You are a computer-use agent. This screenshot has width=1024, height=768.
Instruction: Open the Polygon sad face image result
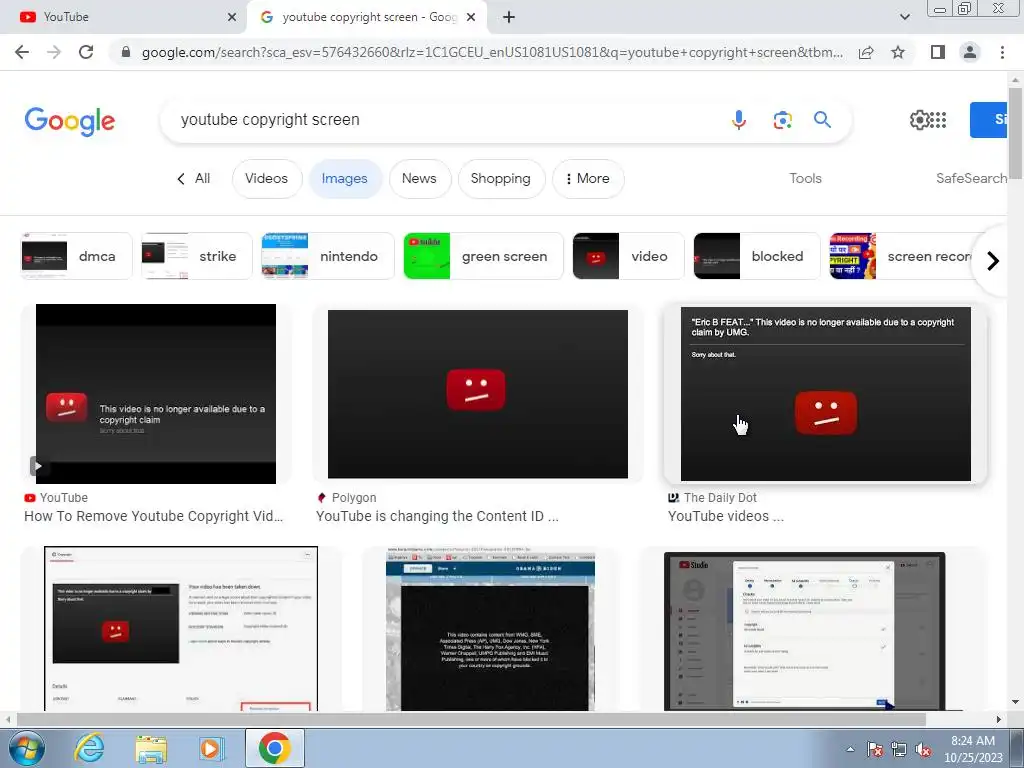click(477, 394)
